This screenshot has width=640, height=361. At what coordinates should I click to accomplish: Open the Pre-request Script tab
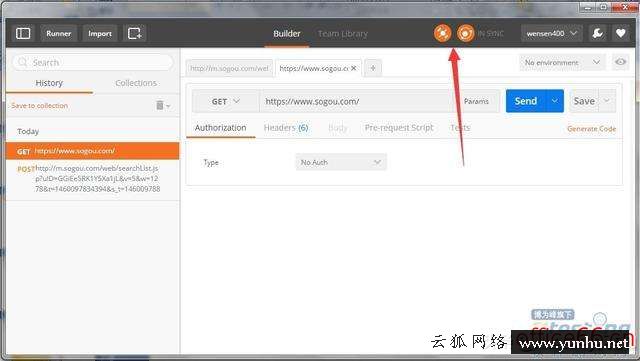399,128
